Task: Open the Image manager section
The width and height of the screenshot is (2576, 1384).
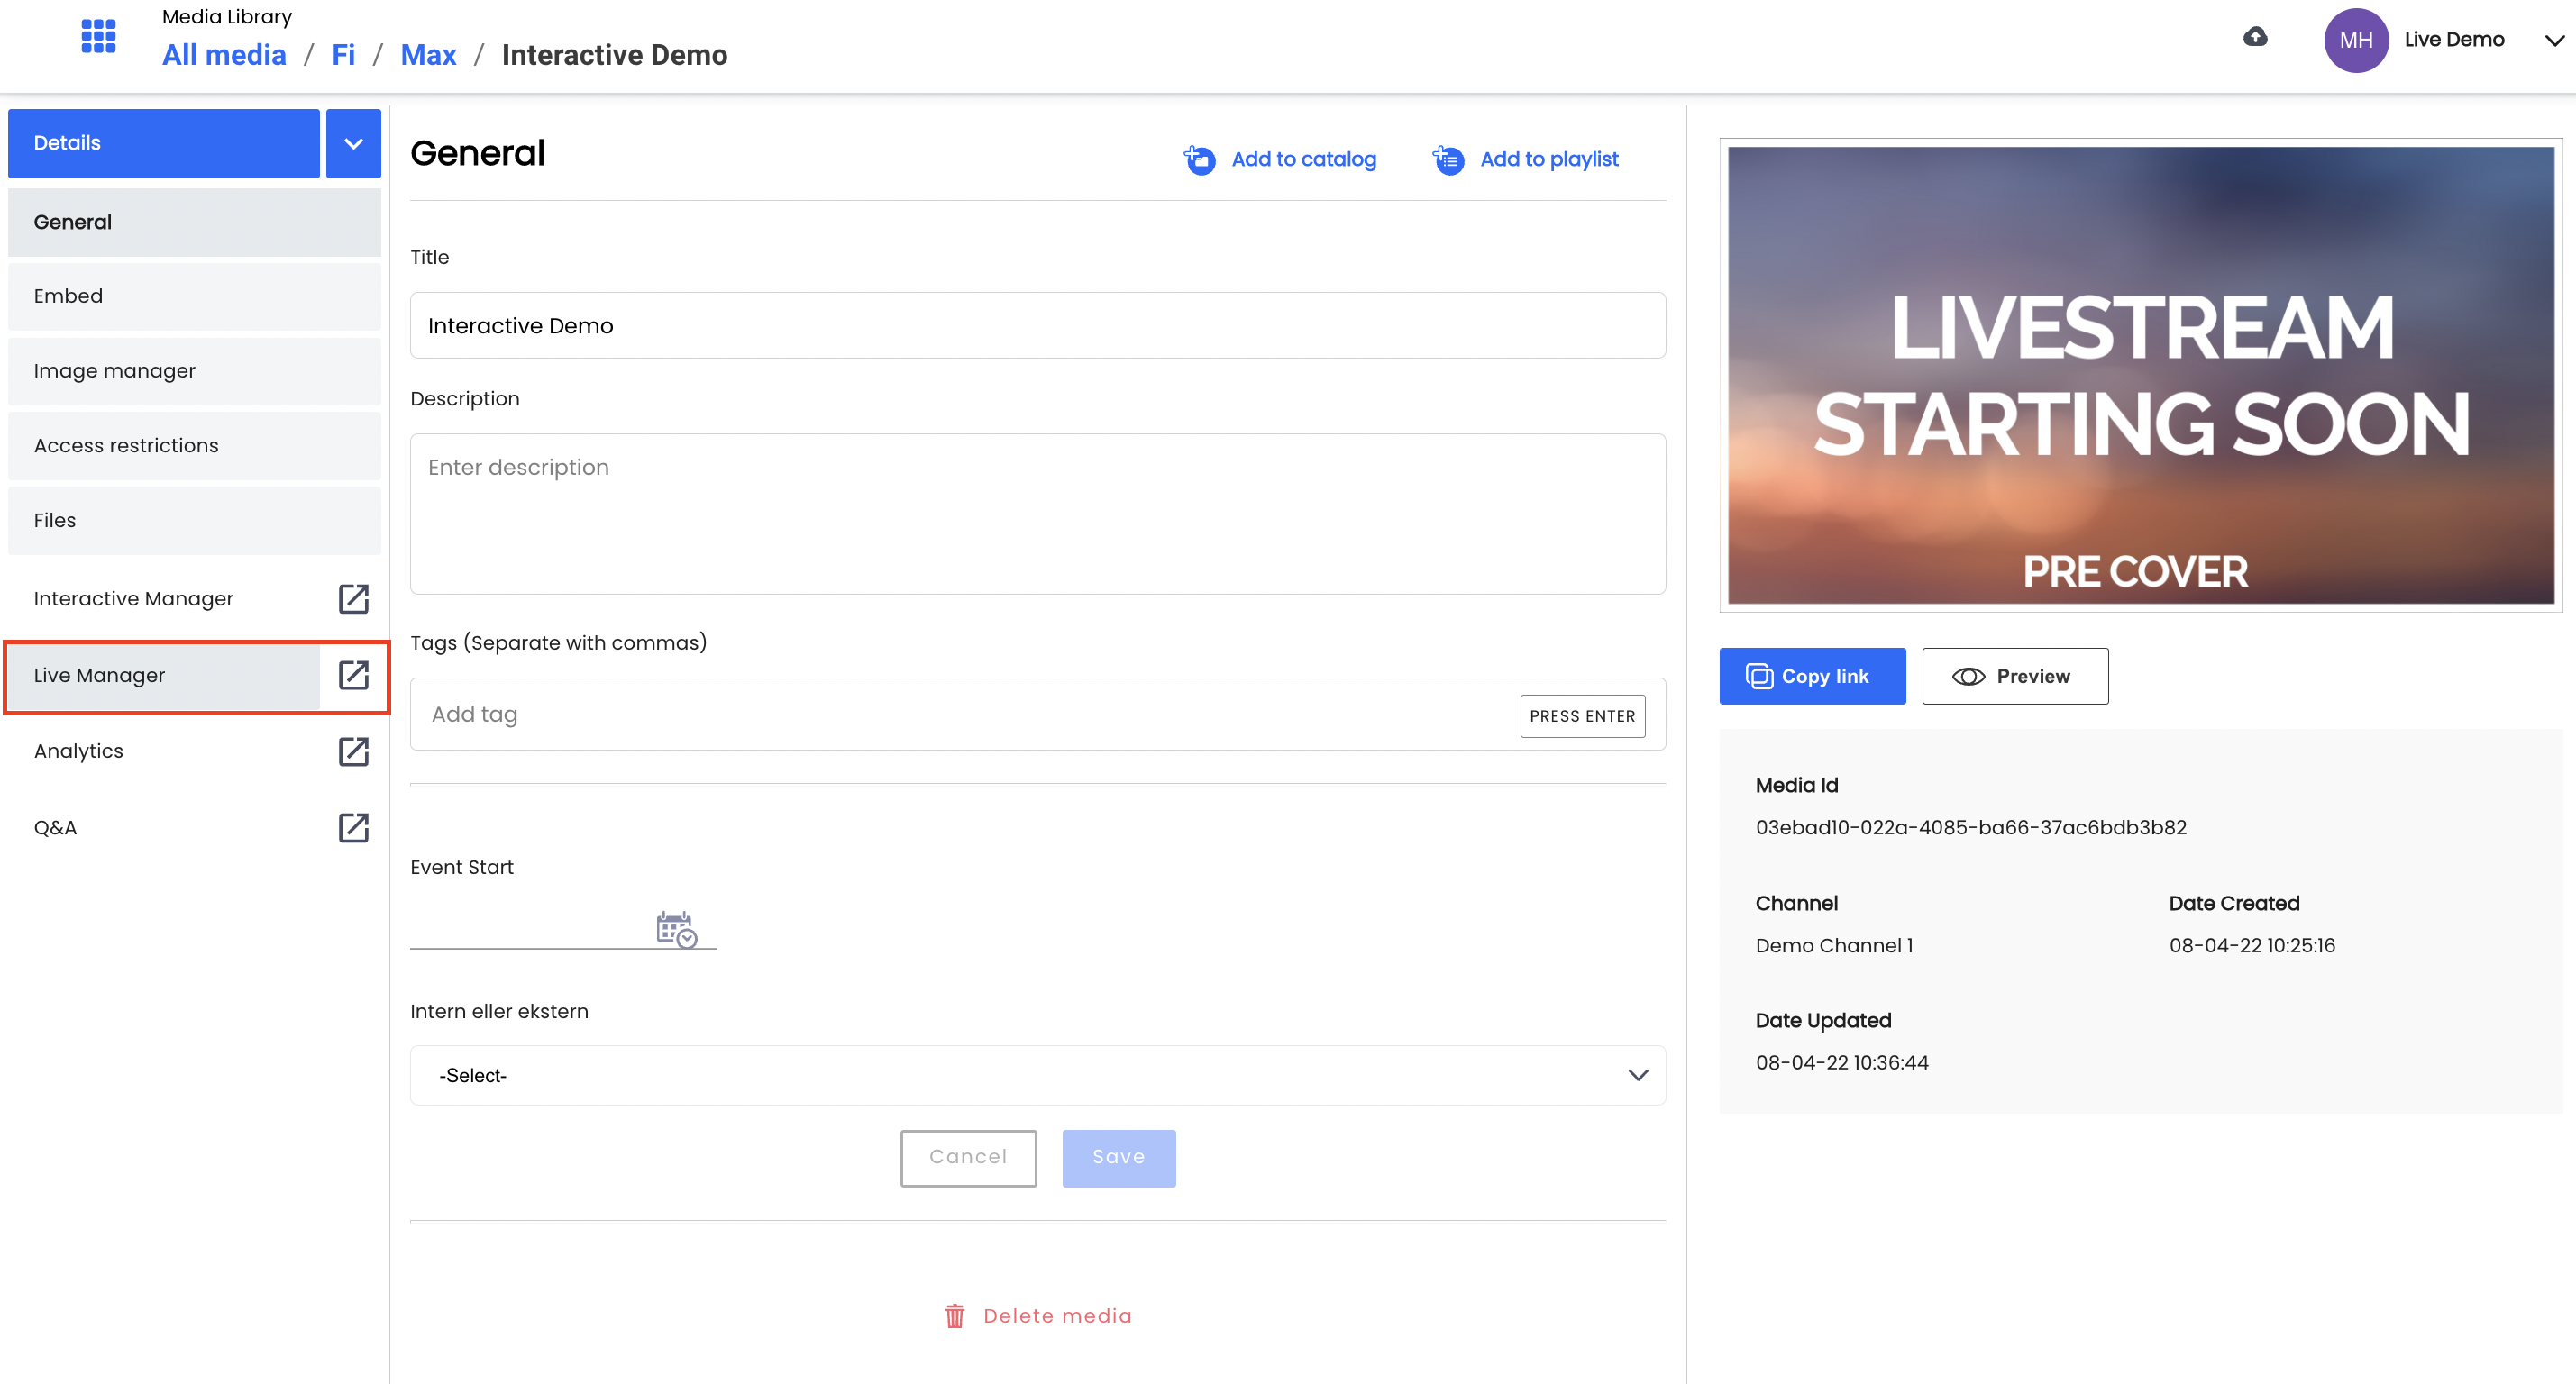Action: [x=194, y=371]
